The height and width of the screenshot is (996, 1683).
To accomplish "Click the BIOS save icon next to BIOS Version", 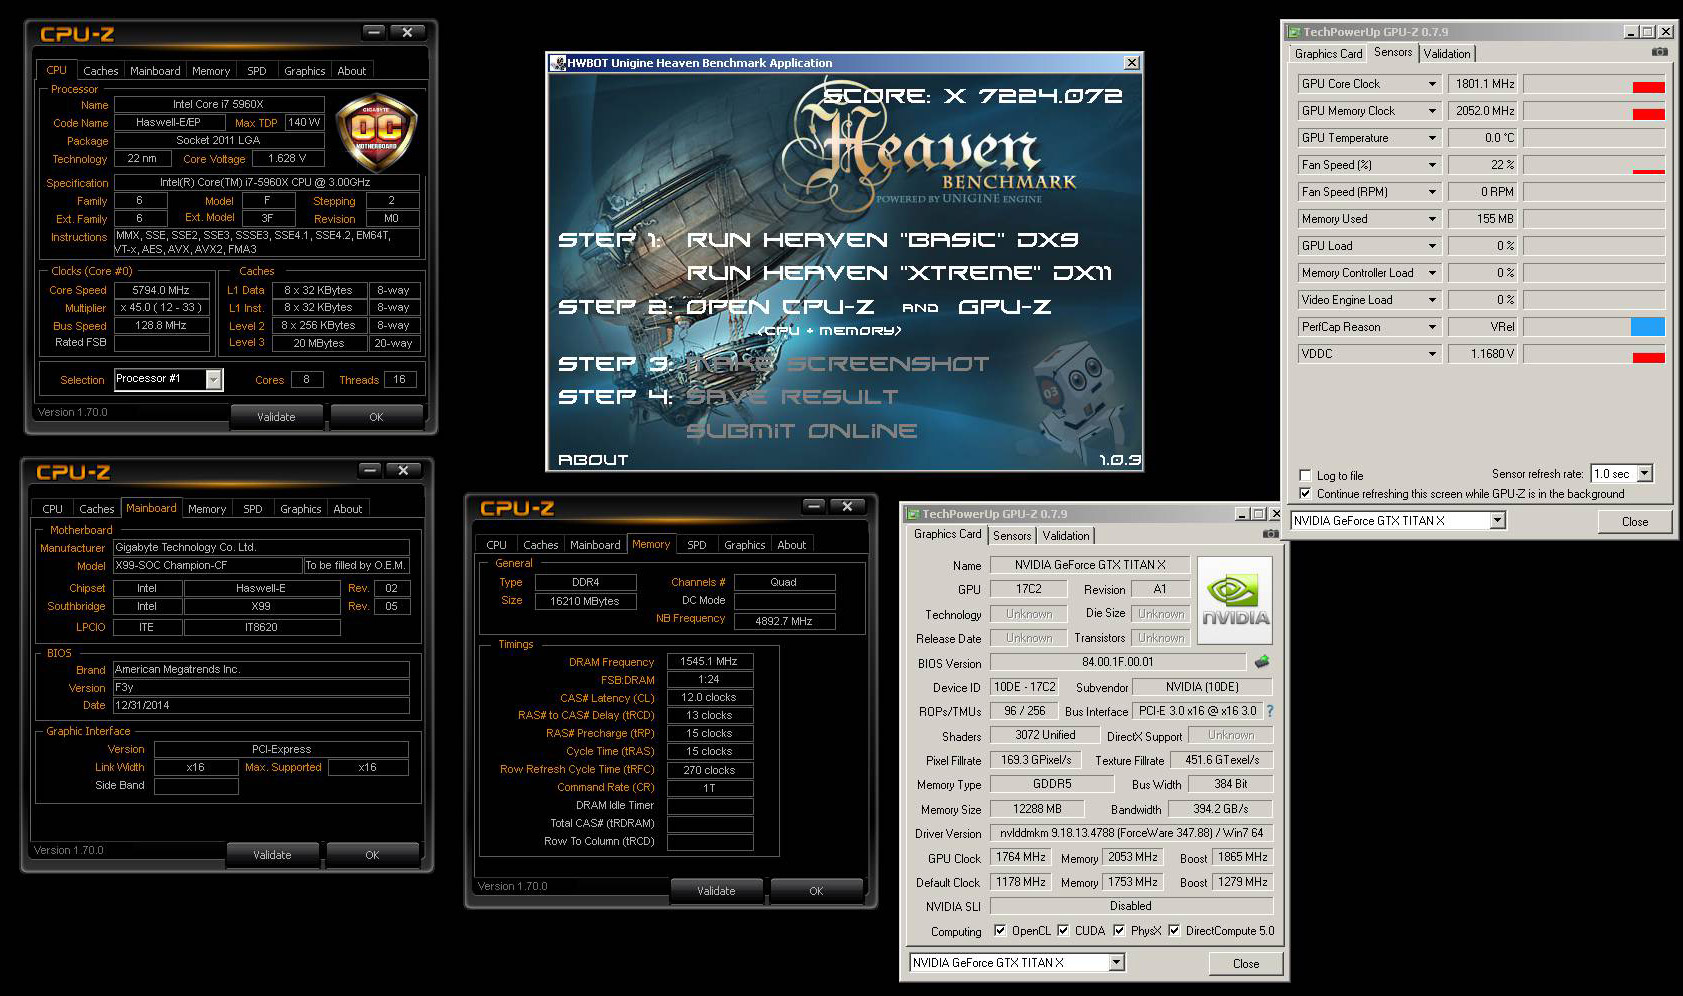I will (x=1262, y=662).
